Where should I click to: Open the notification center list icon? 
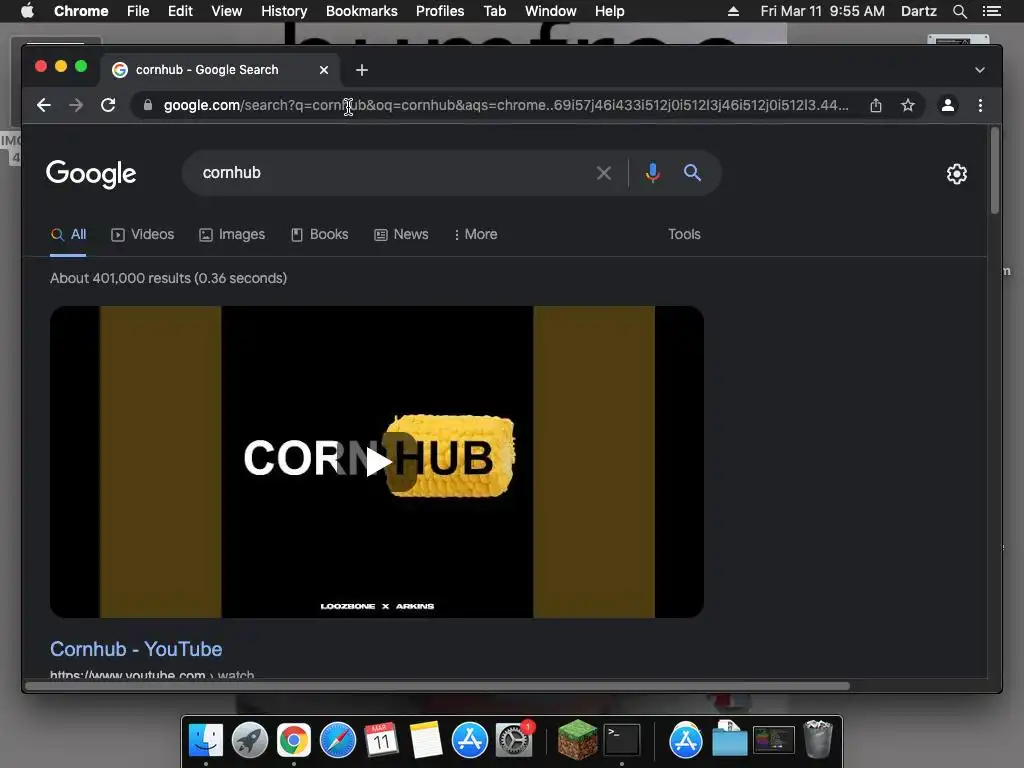[992, 11]
